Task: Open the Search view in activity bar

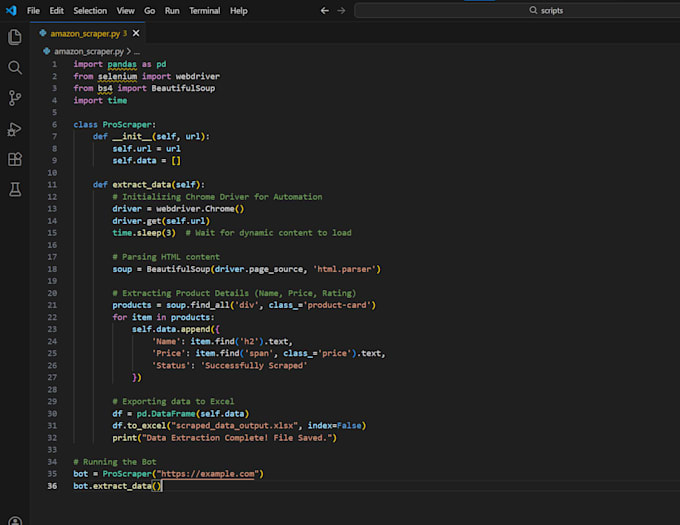Action: (15, 68)
